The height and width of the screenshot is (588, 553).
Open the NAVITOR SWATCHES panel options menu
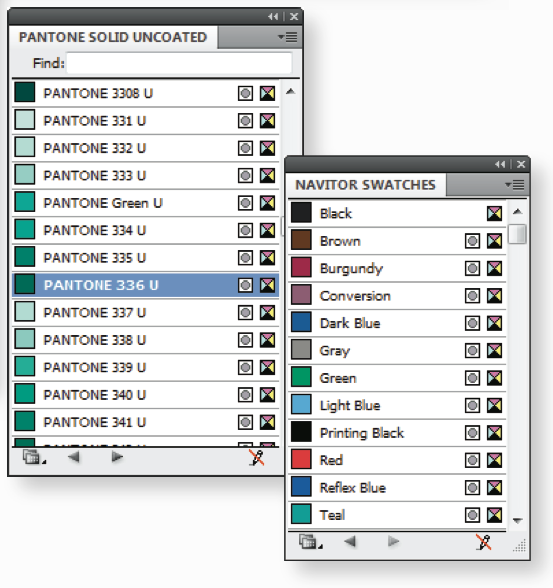[x=515, y=184]
